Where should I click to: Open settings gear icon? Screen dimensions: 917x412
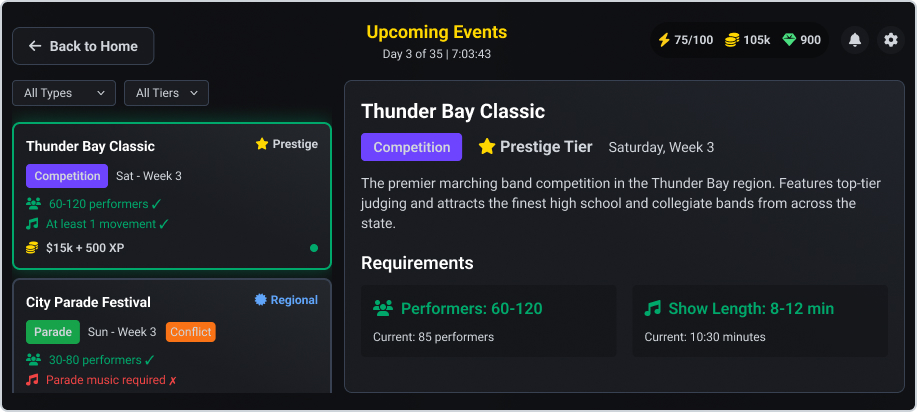coord(890,40)
